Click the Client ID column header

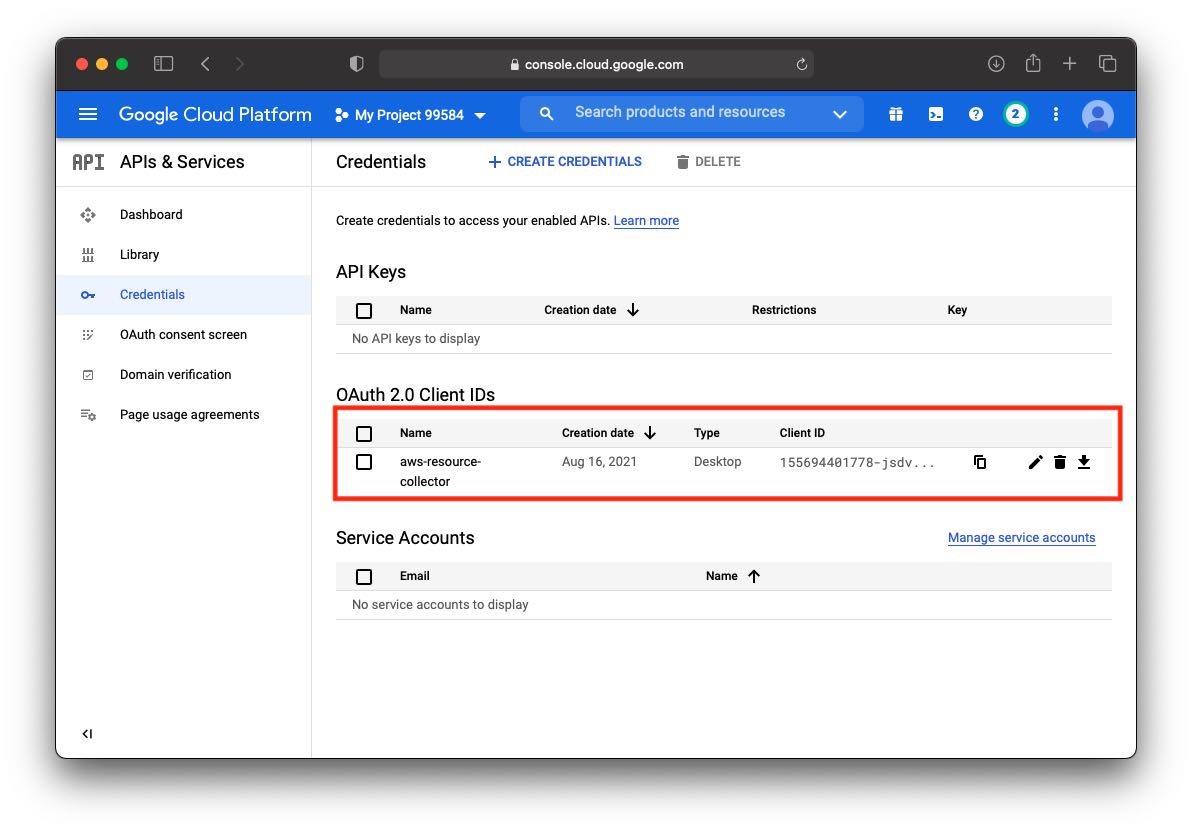point(801,433)
